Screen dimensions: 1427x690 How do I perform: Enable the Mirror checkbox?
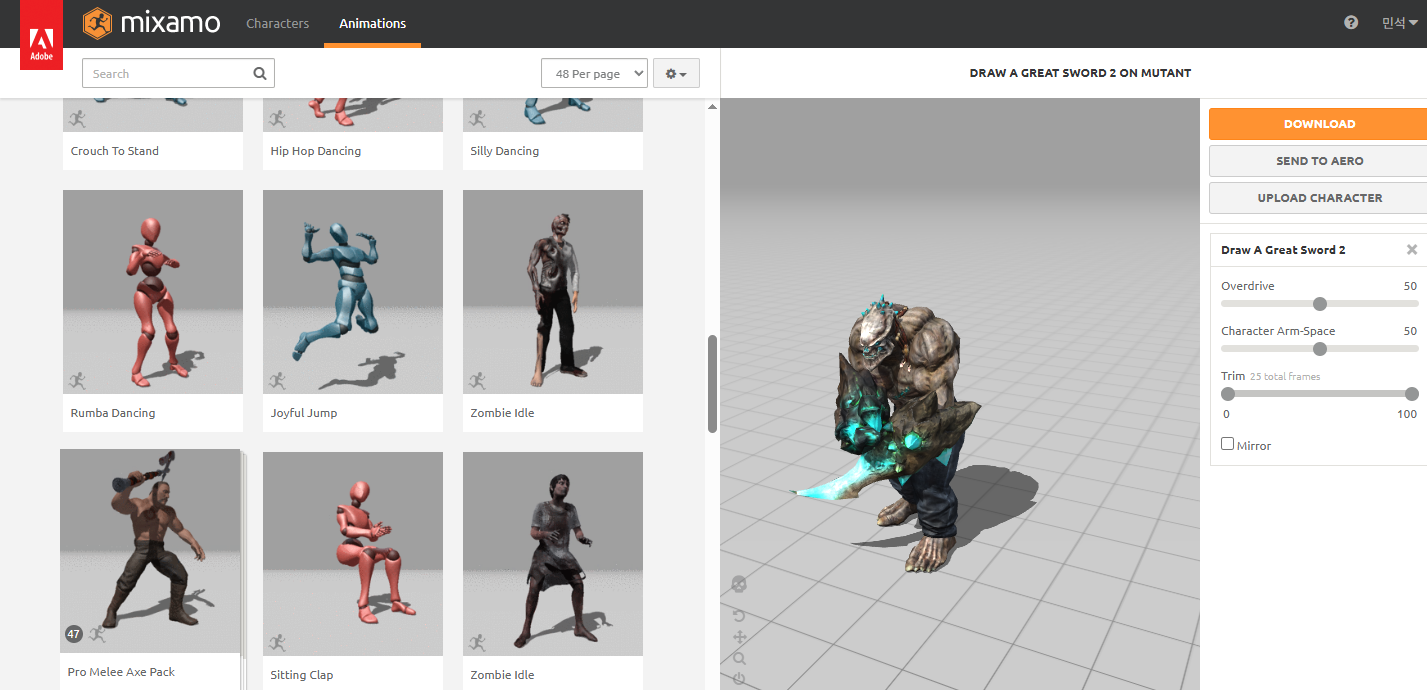click(x=1227, y=444)
